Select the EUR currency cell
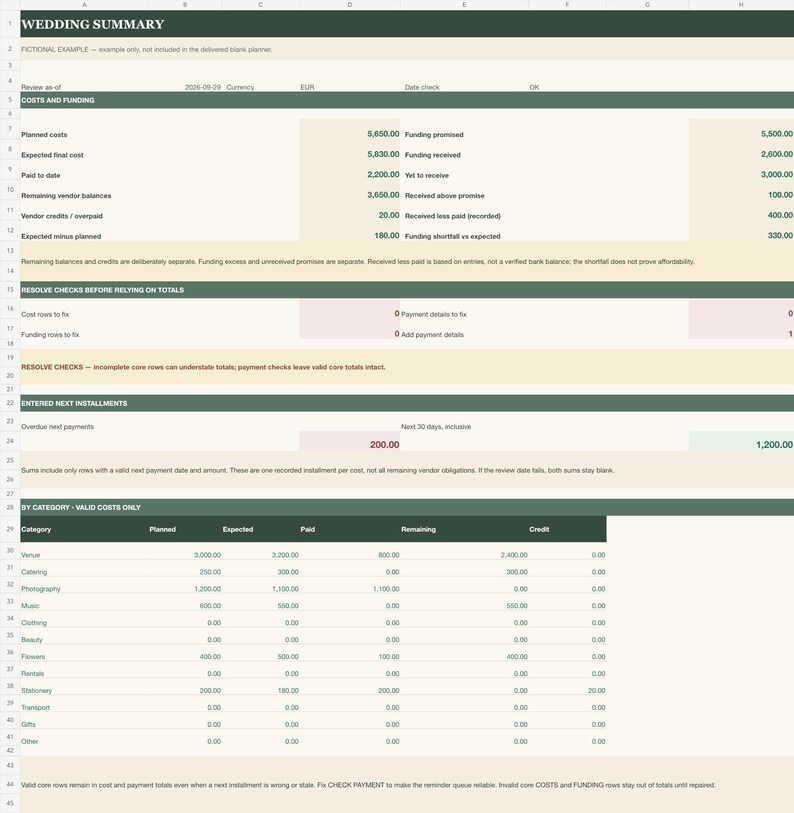This screenshot has height=813, width=794. 307,87
